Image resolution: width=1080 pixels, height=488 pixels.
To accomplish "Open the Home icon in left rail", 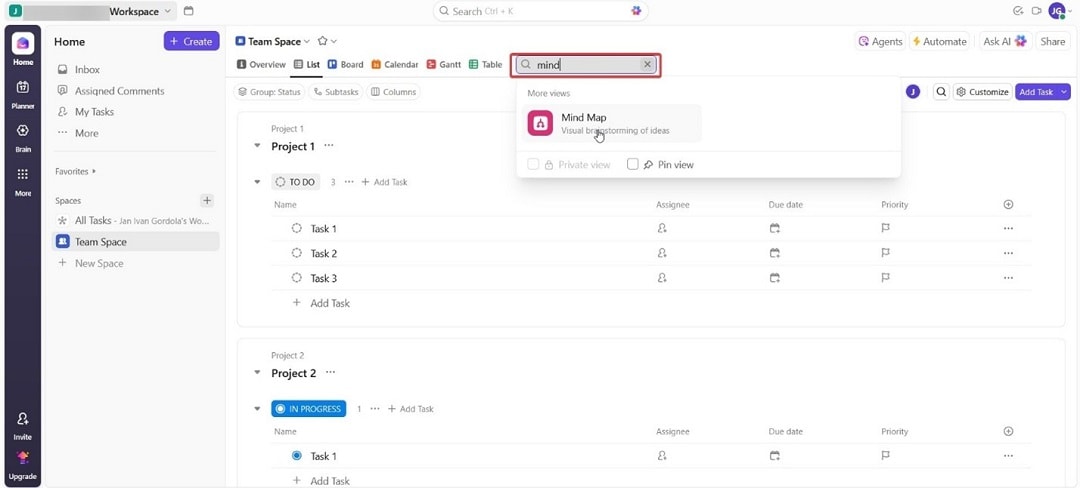I will (x=23, y=43).
